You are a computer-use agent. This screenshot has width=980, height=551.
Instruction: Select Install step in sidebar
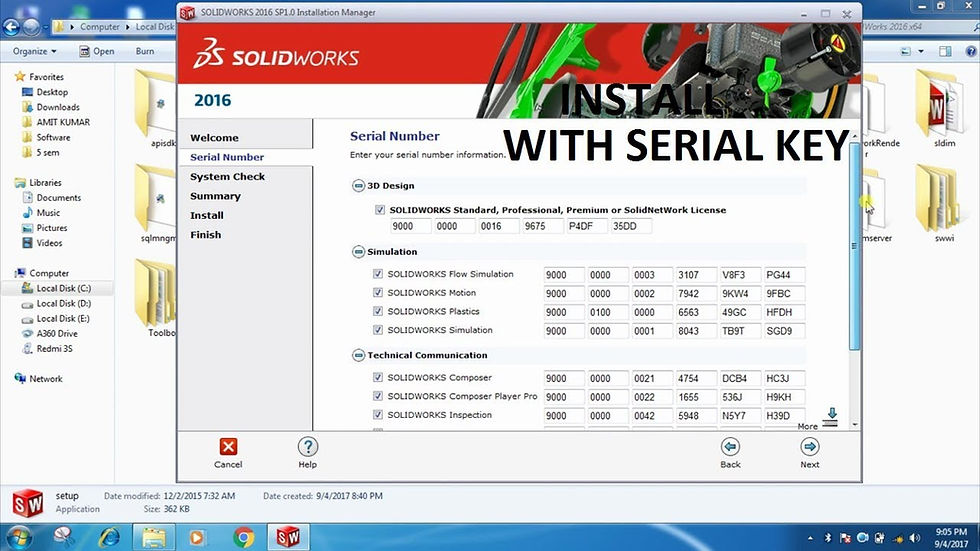pyautogui.click(x=207, y=215)
